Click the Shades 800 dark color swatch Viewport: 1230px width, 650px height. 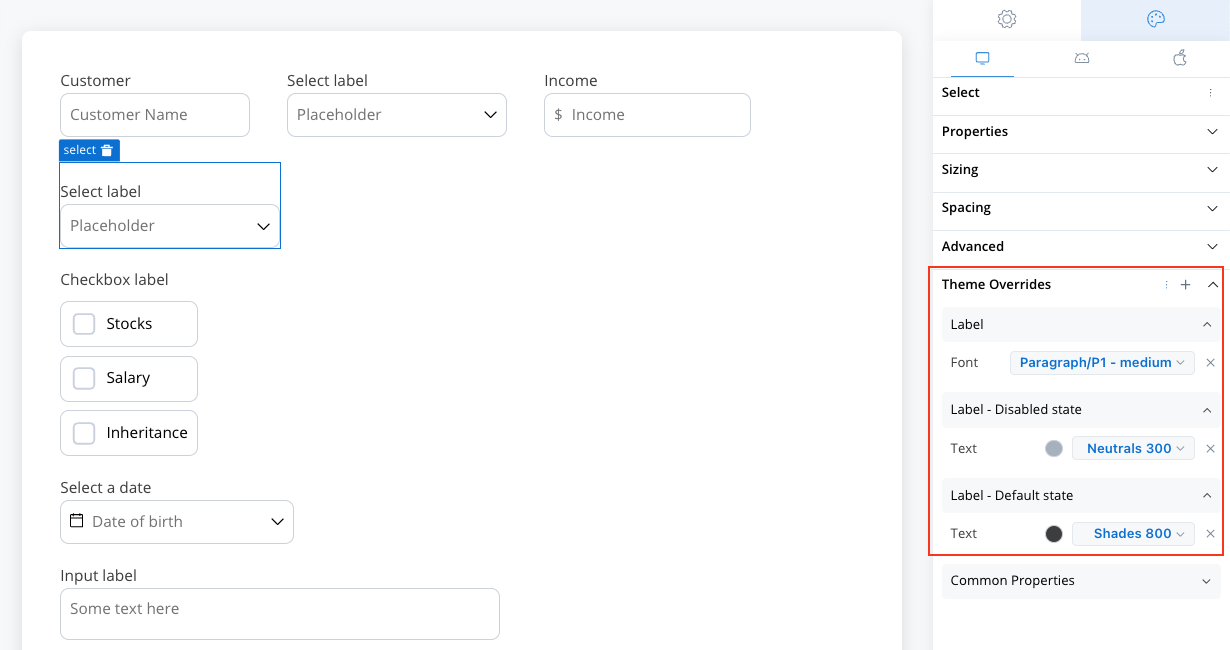point(1054,534)
